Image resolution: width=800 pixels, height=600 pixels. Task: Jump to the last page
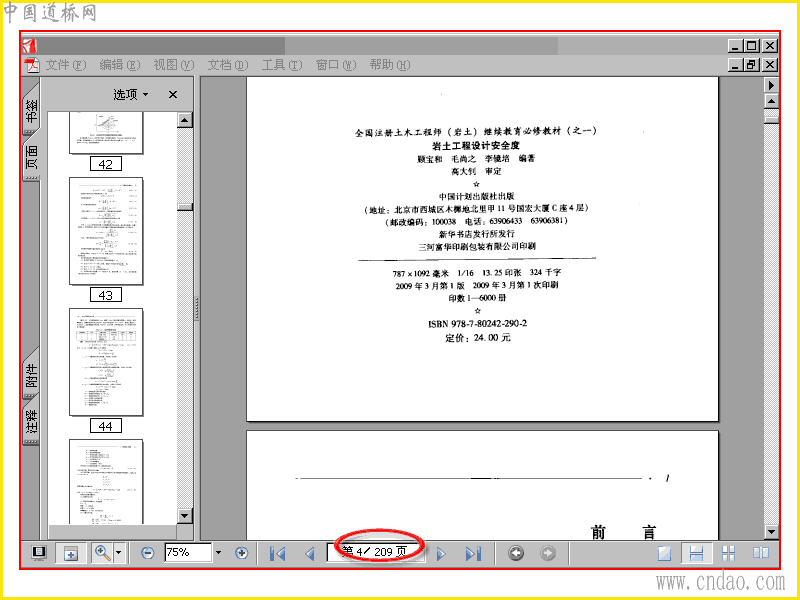pyautogui.click(x=473, y=554)
